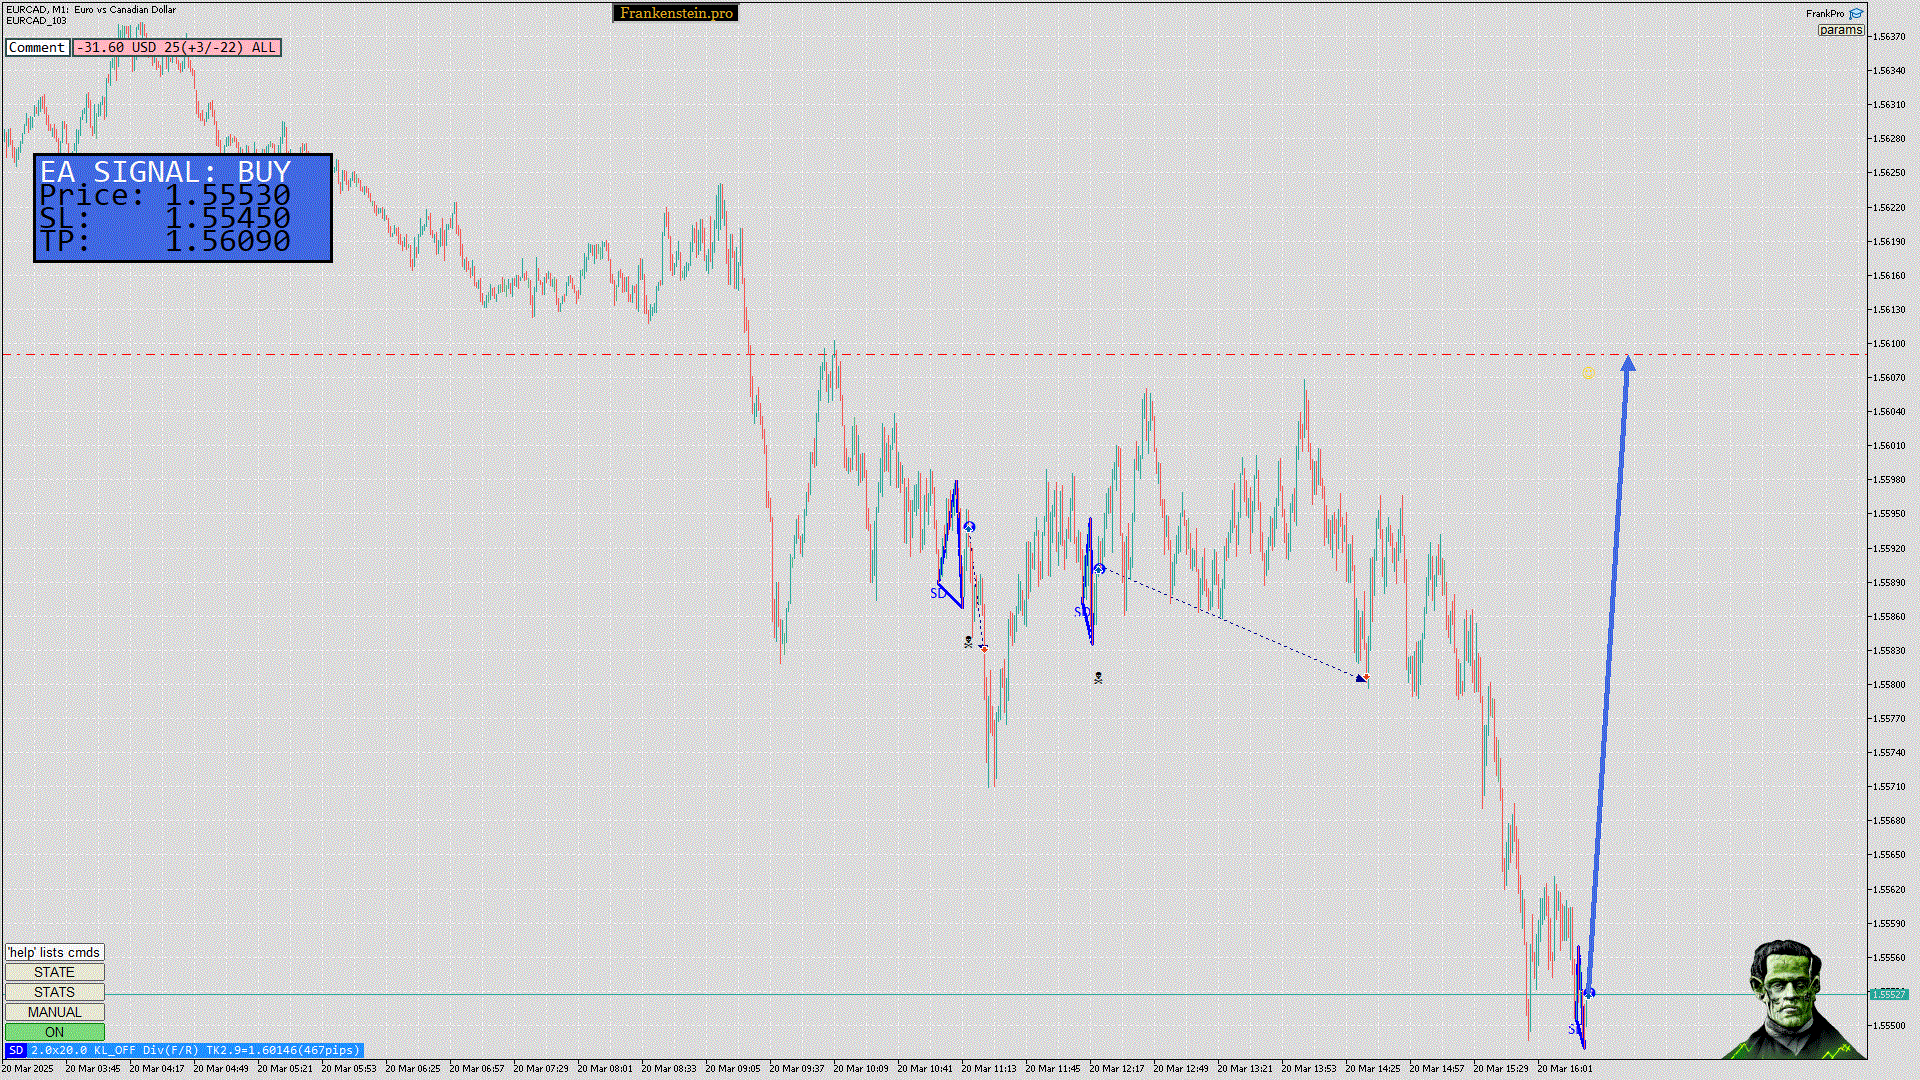Open the params button
Screen dimensions: 1920x1080
pyautogui.click(x=1840, y=30)
